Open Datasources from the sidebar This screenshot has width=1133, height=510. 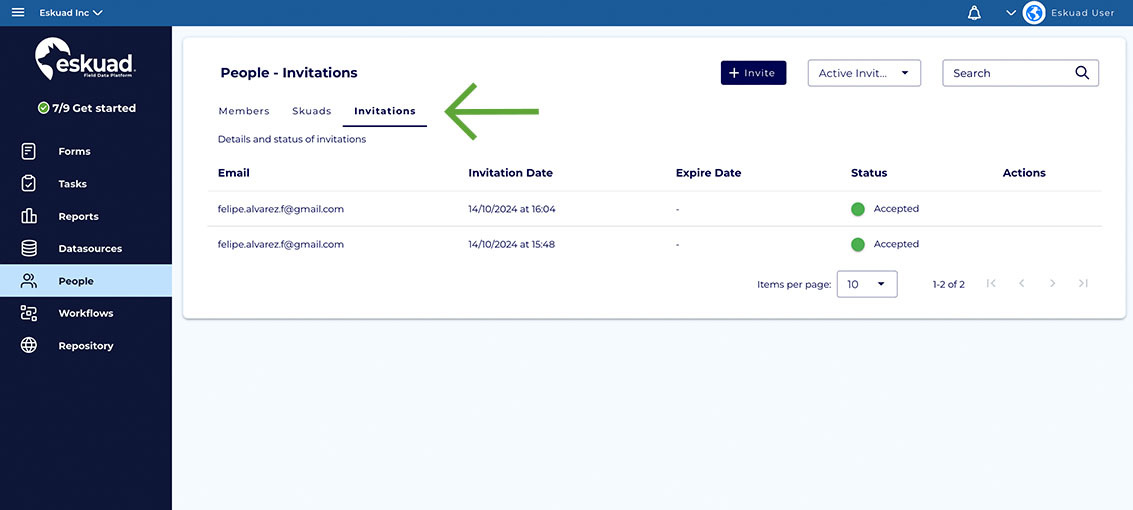tap(89, 248)
